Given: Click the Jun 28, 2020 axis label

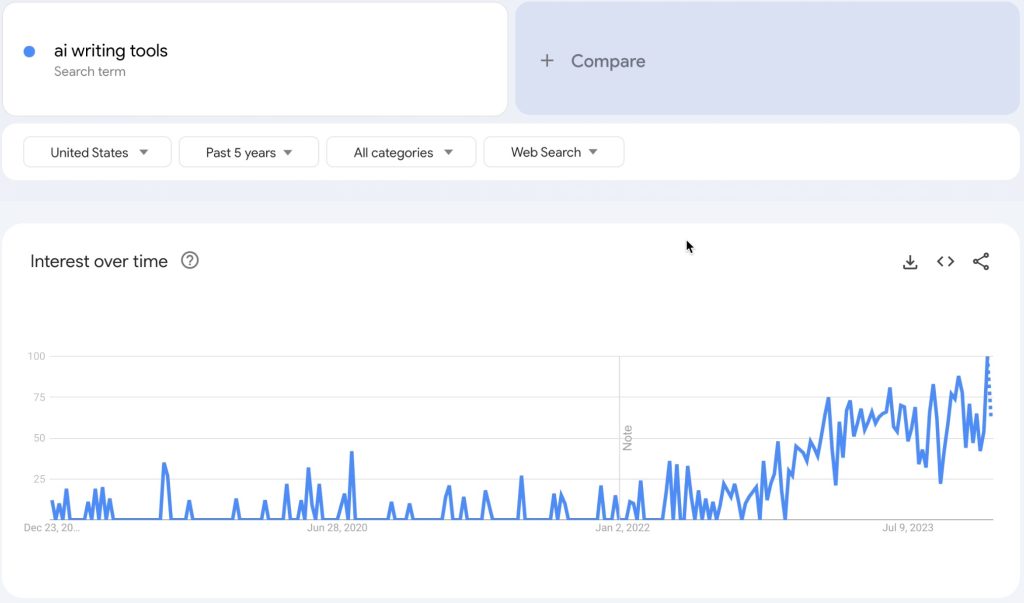Looking at the screenshot, I should click(x=337, y=528).
